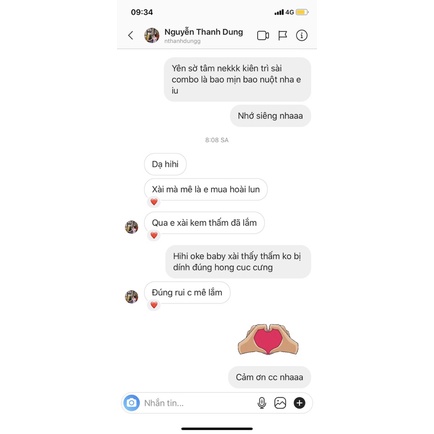Select the heart hands sticker
Image resolution: width=434 pixels, height=434 pixels.
coord(268,339)
